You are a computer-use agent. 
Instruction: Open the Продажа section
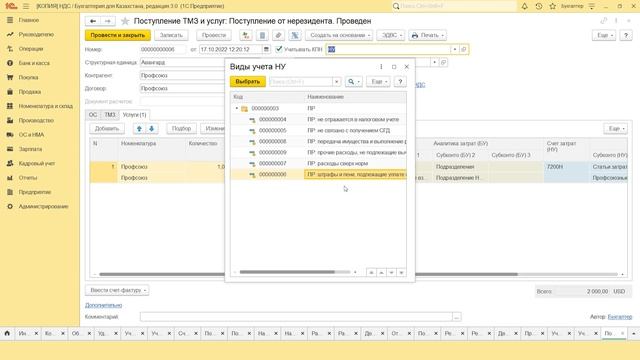(29, 92)
